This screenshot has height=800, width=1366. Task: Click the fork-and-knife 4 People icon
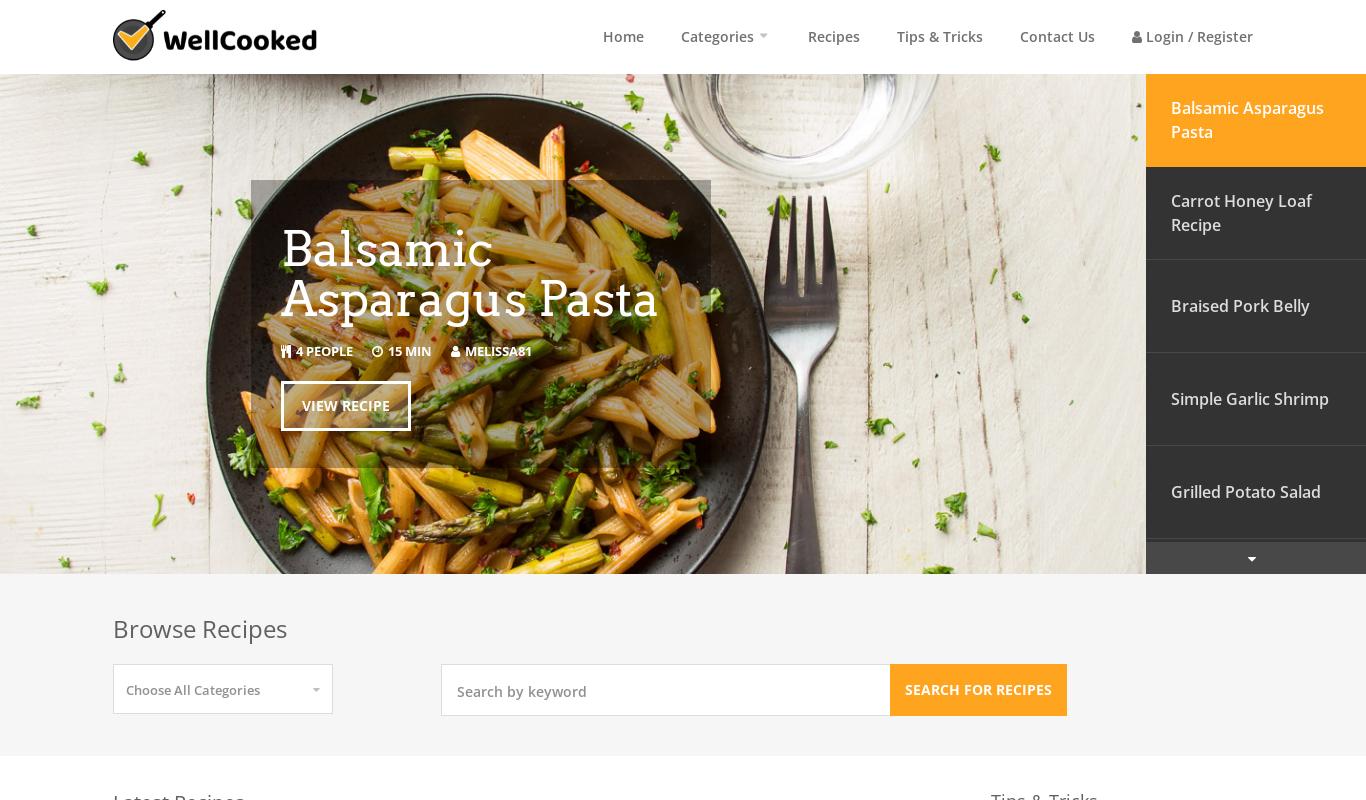click(x=286, y=351)
